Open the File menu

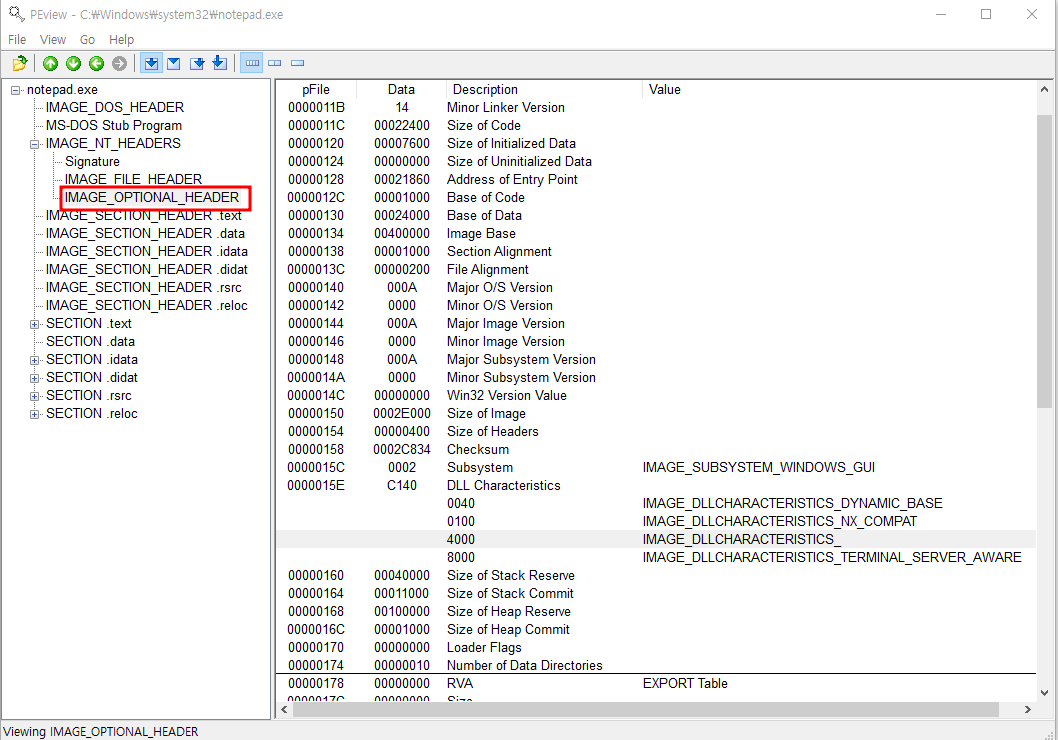[17, 40]
